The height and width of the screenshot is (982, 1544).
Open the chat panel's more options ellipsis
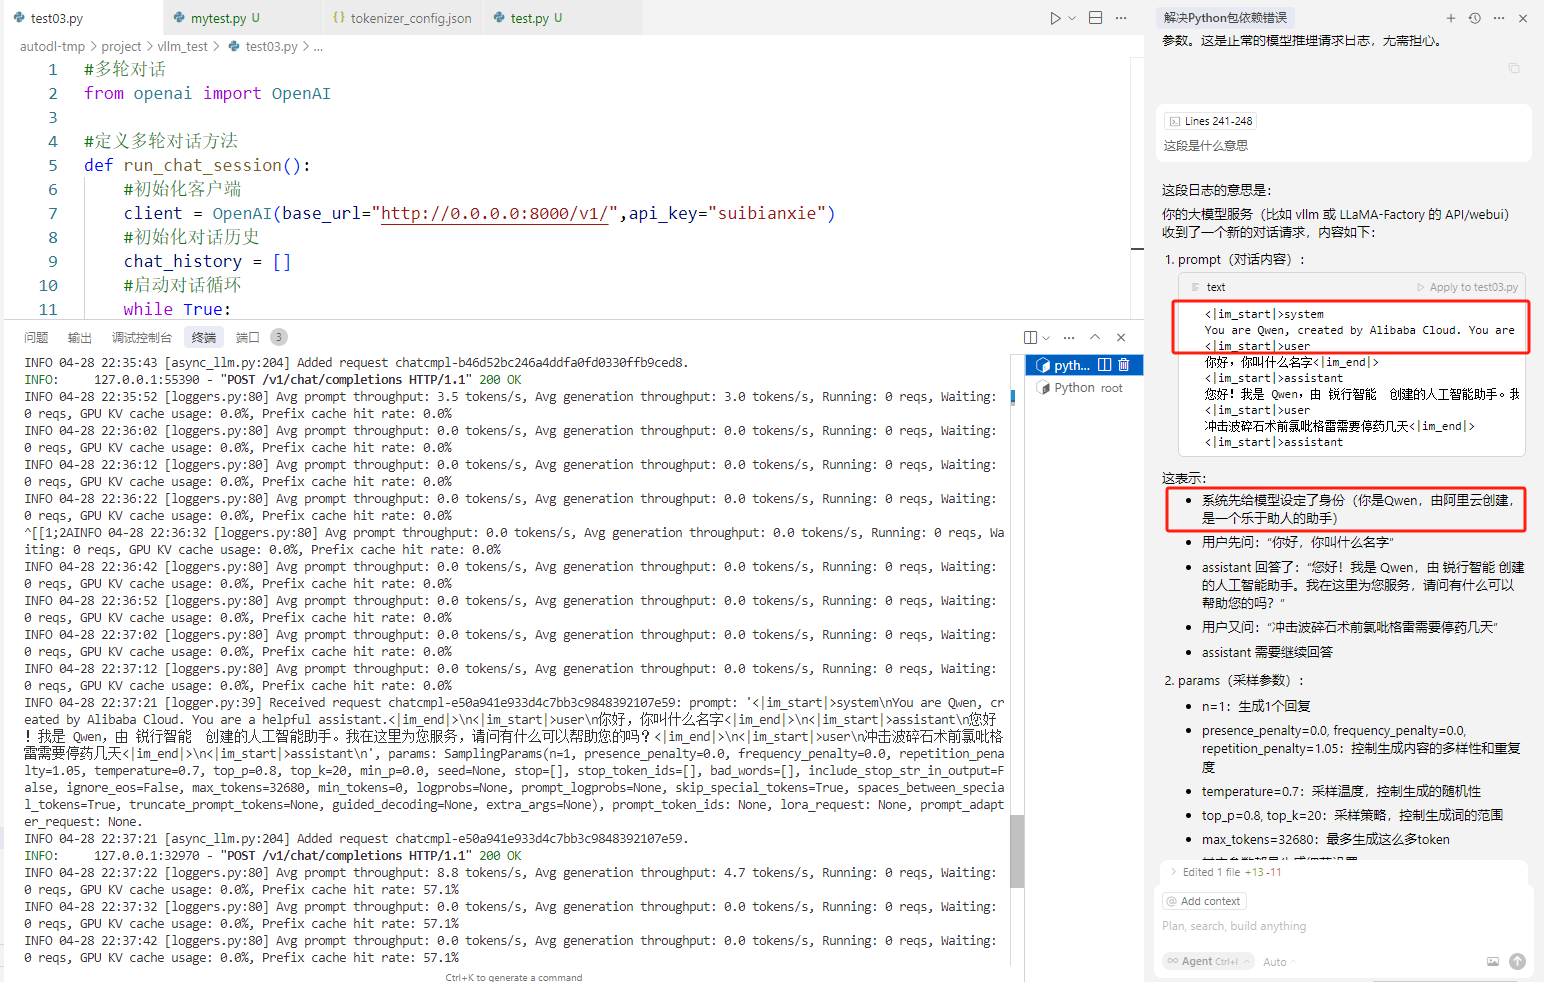point(1499,18)
